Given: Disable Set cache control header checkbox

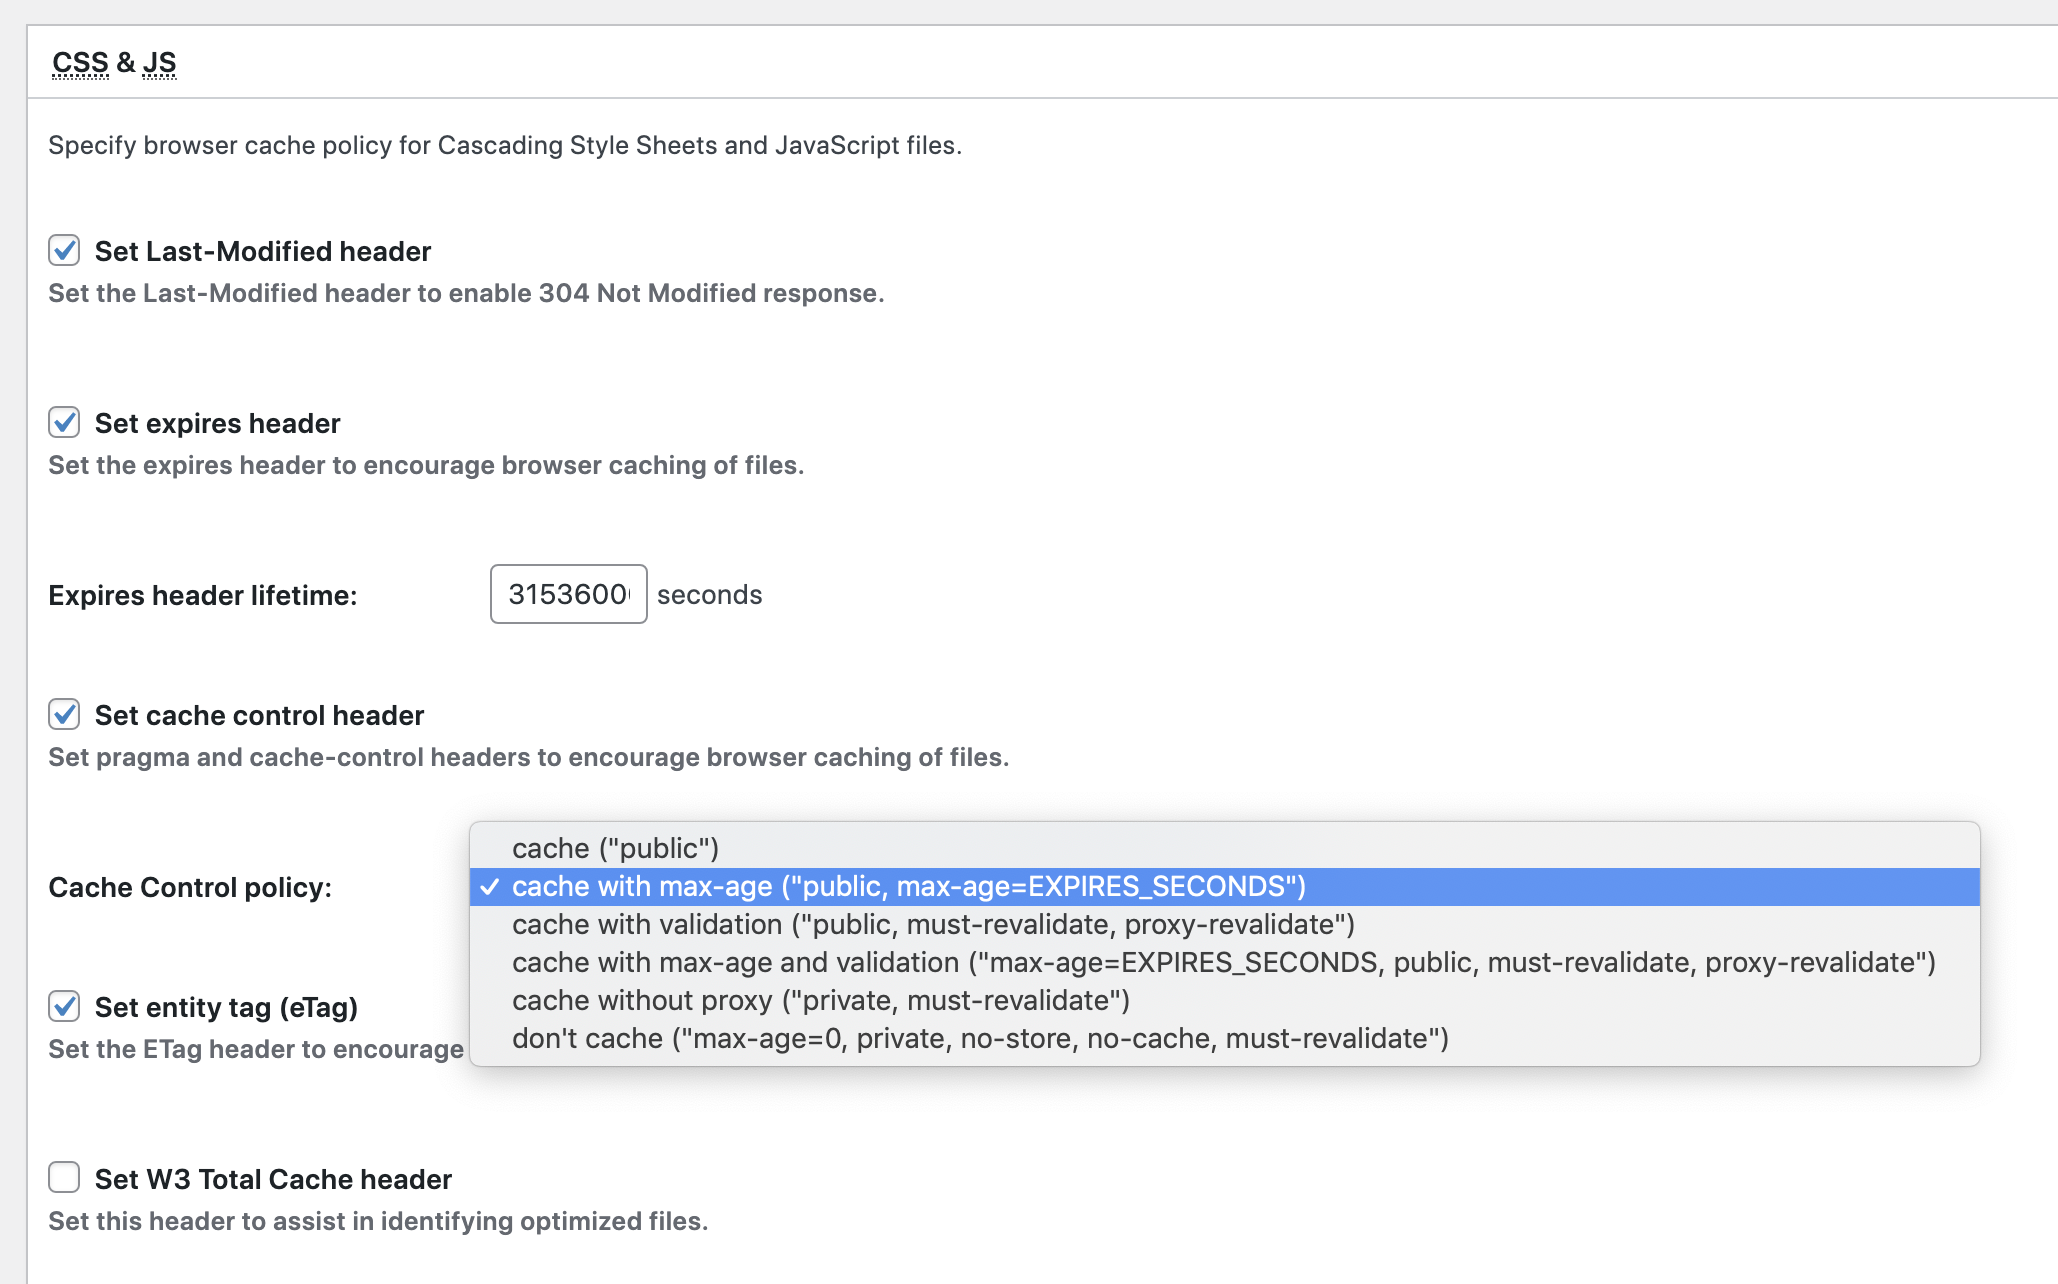Looking at the screenshot, I should 65,714.
